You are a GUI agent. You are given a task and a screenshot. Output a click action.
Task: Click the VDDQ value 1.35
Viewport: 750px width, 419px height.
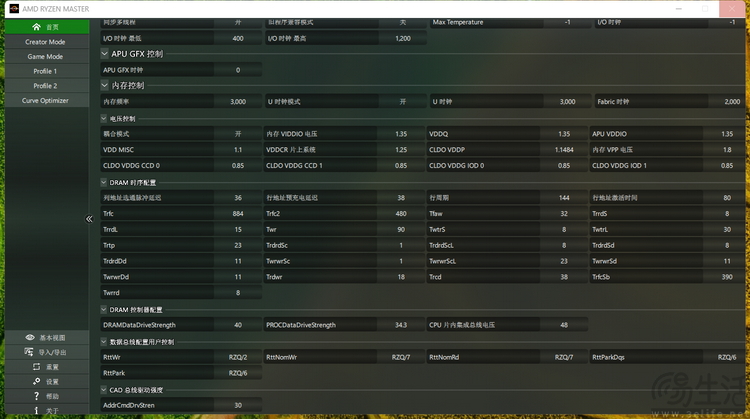tap(564, 134)
